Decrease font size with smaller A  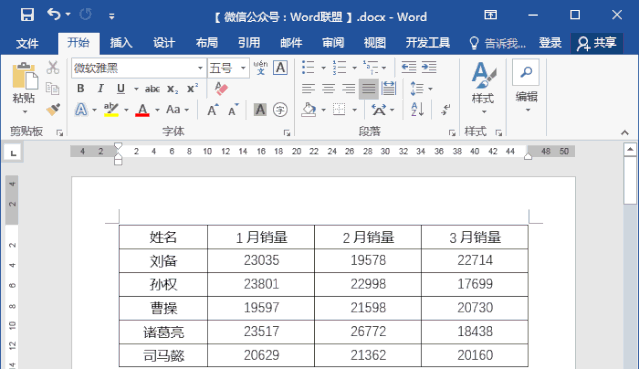pos(233,110)
